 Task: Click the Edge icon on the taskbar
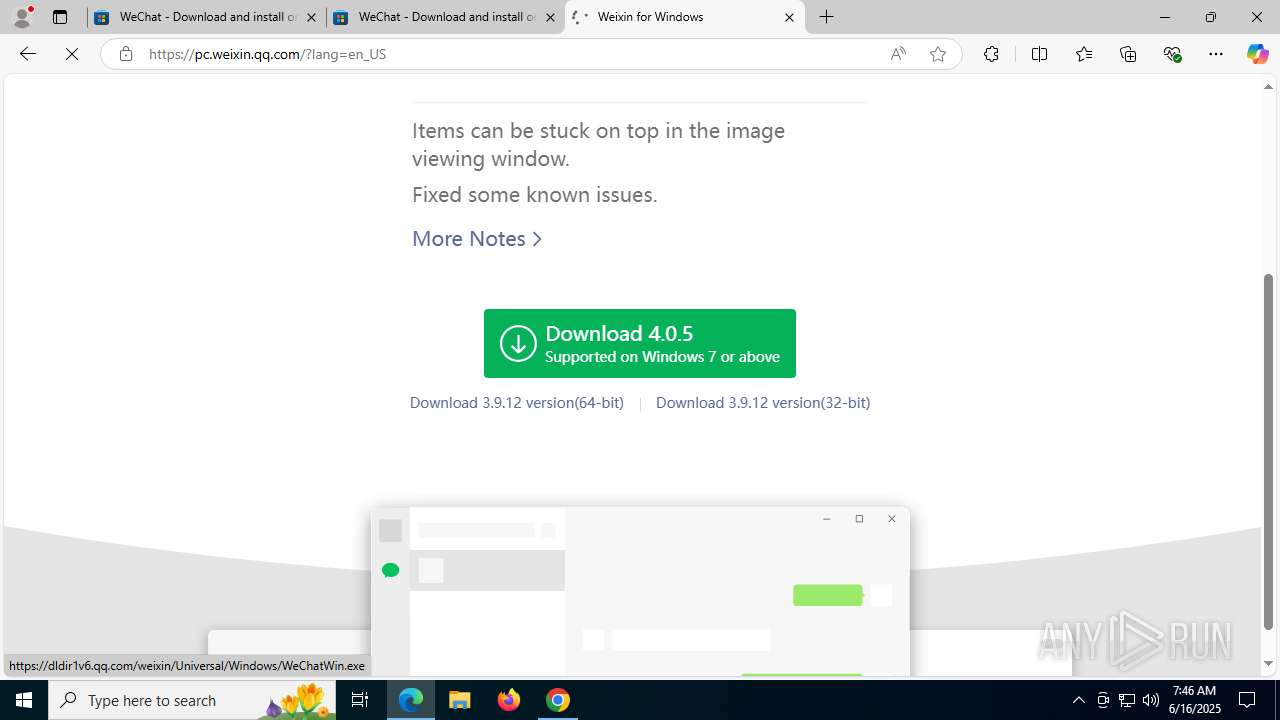point(411,700)
